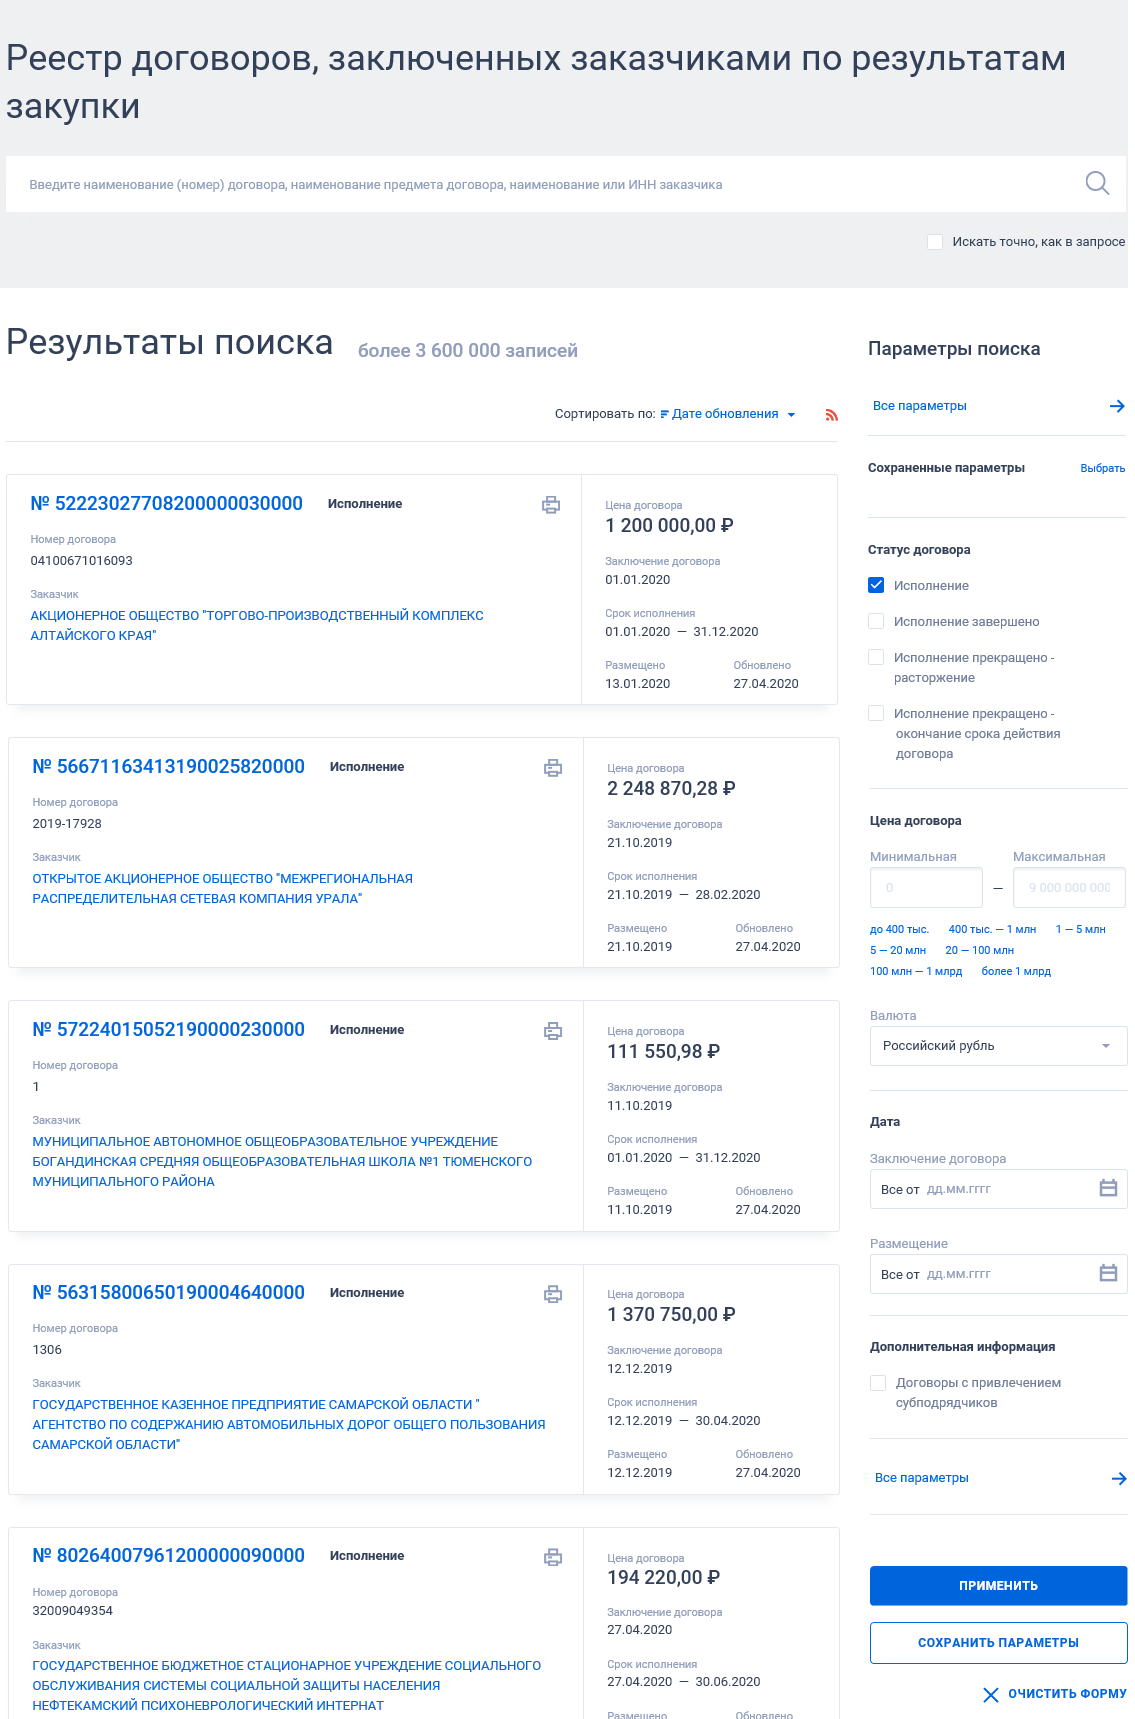
Task: Open the RSS feed icon
Action: [831, 415]
